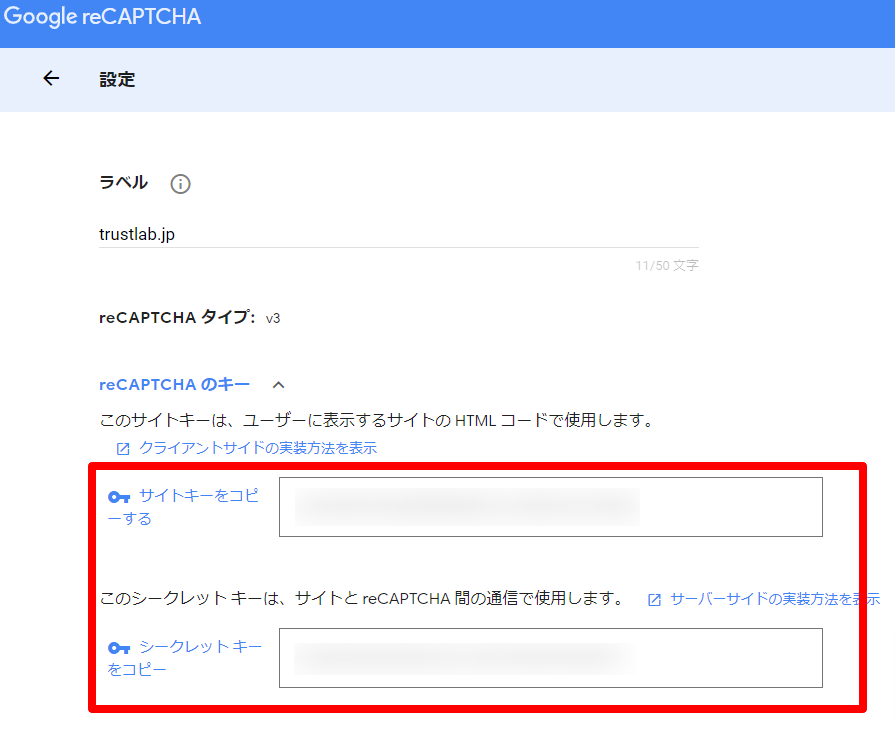
Task: Toggle the reCAPTCHA のキー section heading
Action: (x=174, y=385)
